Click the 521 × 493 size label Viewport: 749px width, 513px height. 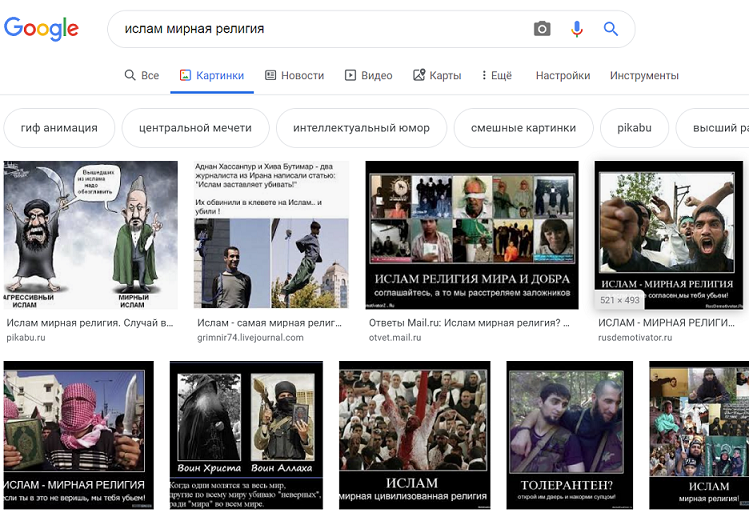point(620,300)
